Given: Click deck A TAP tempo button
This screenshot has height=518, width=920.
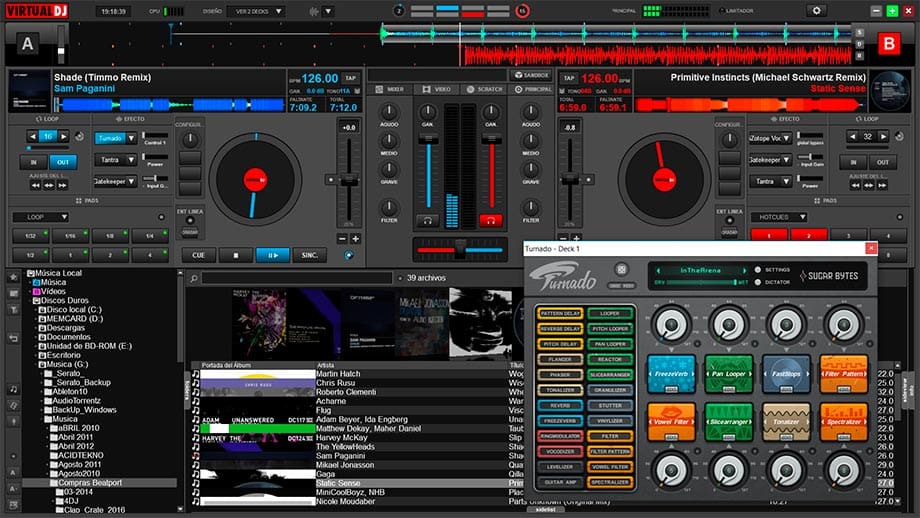Looking at the screenshot, I should [351, 78].
